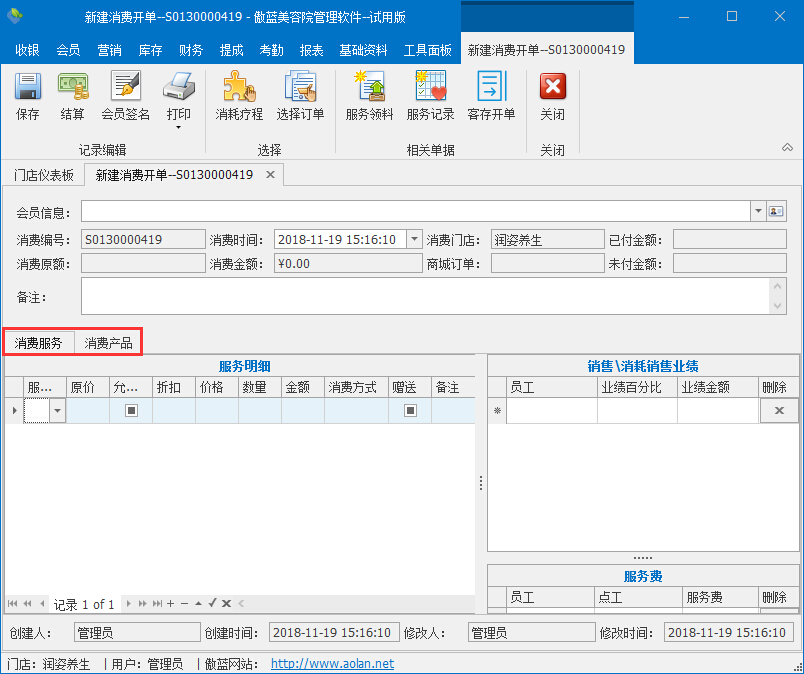Click the 点工 column header
Viewport: 804px width, 674px height.
tap(638, 597)
